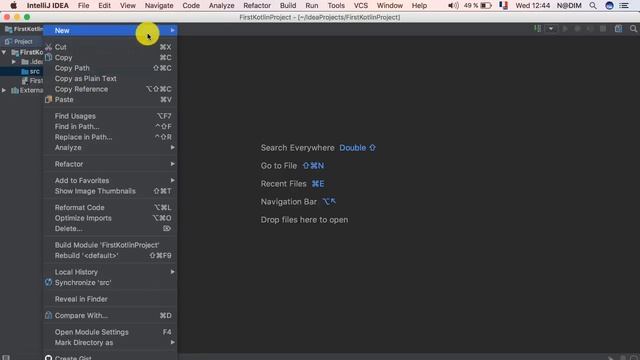Click the Cut scissors entry

click(110, 47)
